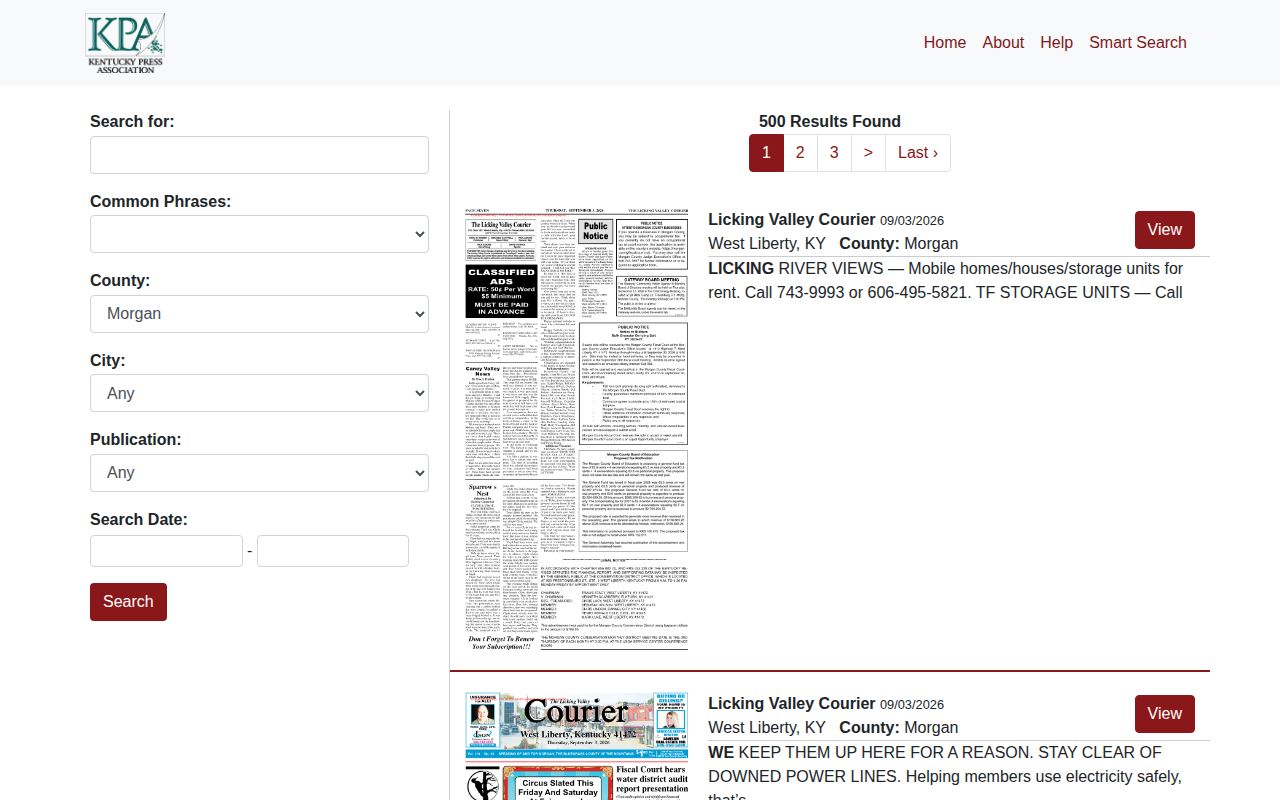Viewport: 1280px width, 800px height.
Task: Open the Home navigation link
Action: coord(945,42)
